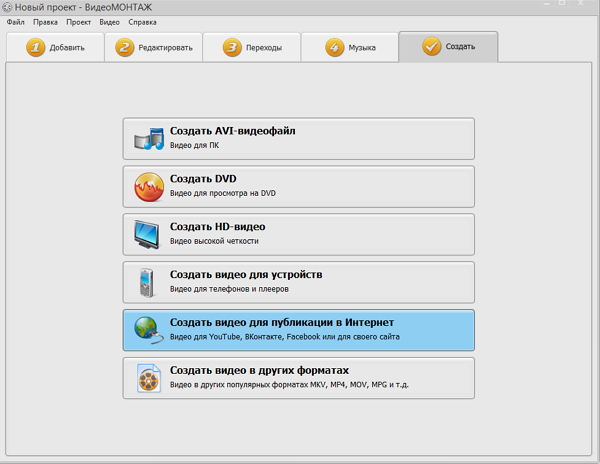Screen dimensions: 600x464
Task: Open the Справка menu
Action: (x=142, y=22)
